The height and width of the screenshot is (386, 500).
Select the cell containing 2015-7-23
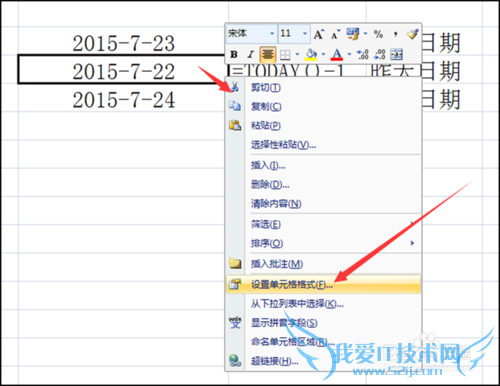tap(123, 41)
